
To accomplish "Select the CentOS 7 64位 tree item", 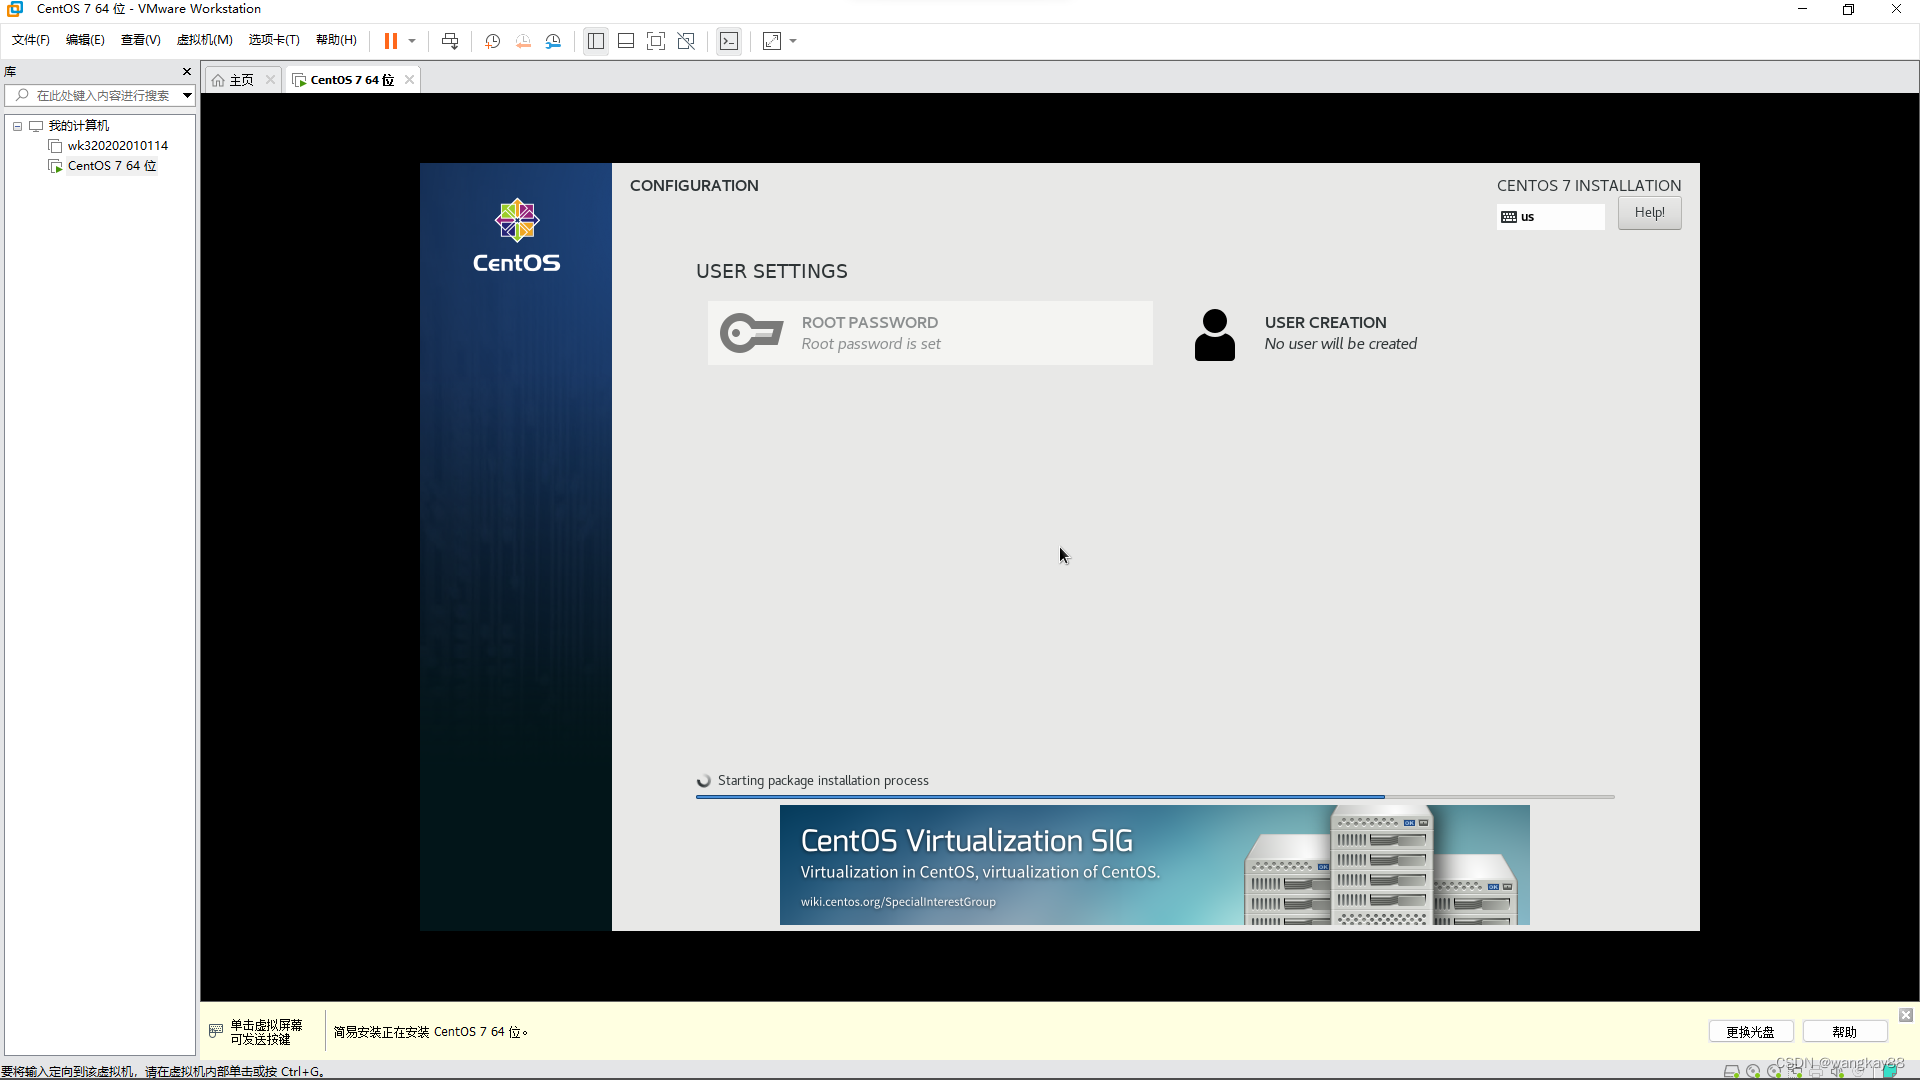I will (x=111, y=165).
